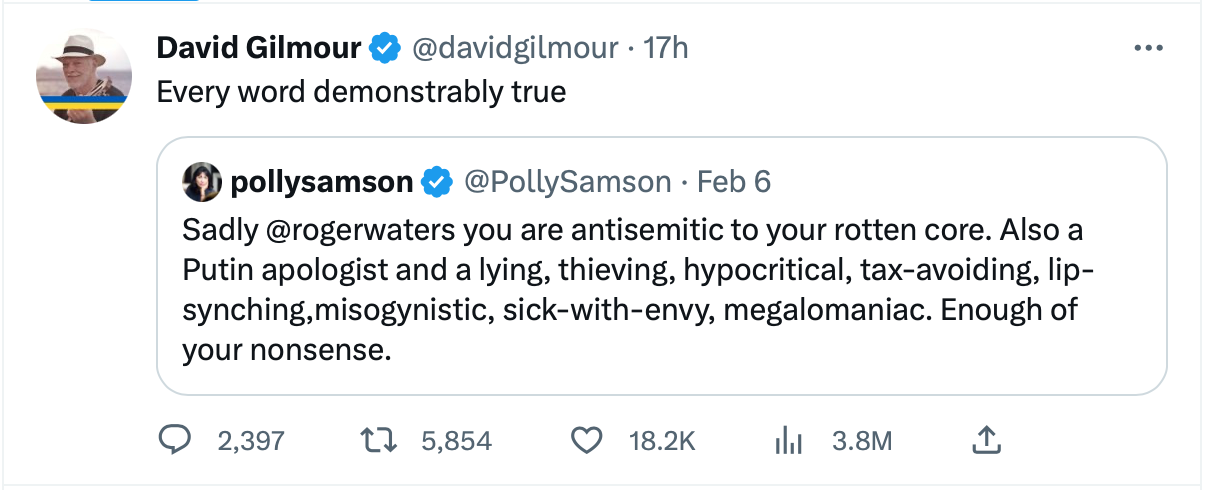
Task: Open pollysamson's small avatar image
Action: (202, 181)
